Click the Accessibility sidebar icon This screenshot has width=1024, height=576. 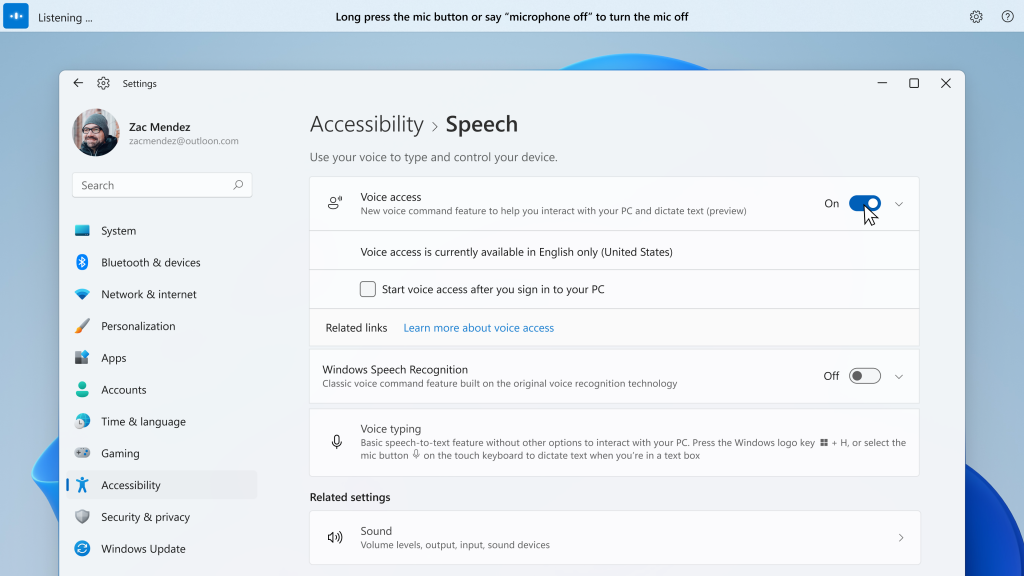click(82, 485)
